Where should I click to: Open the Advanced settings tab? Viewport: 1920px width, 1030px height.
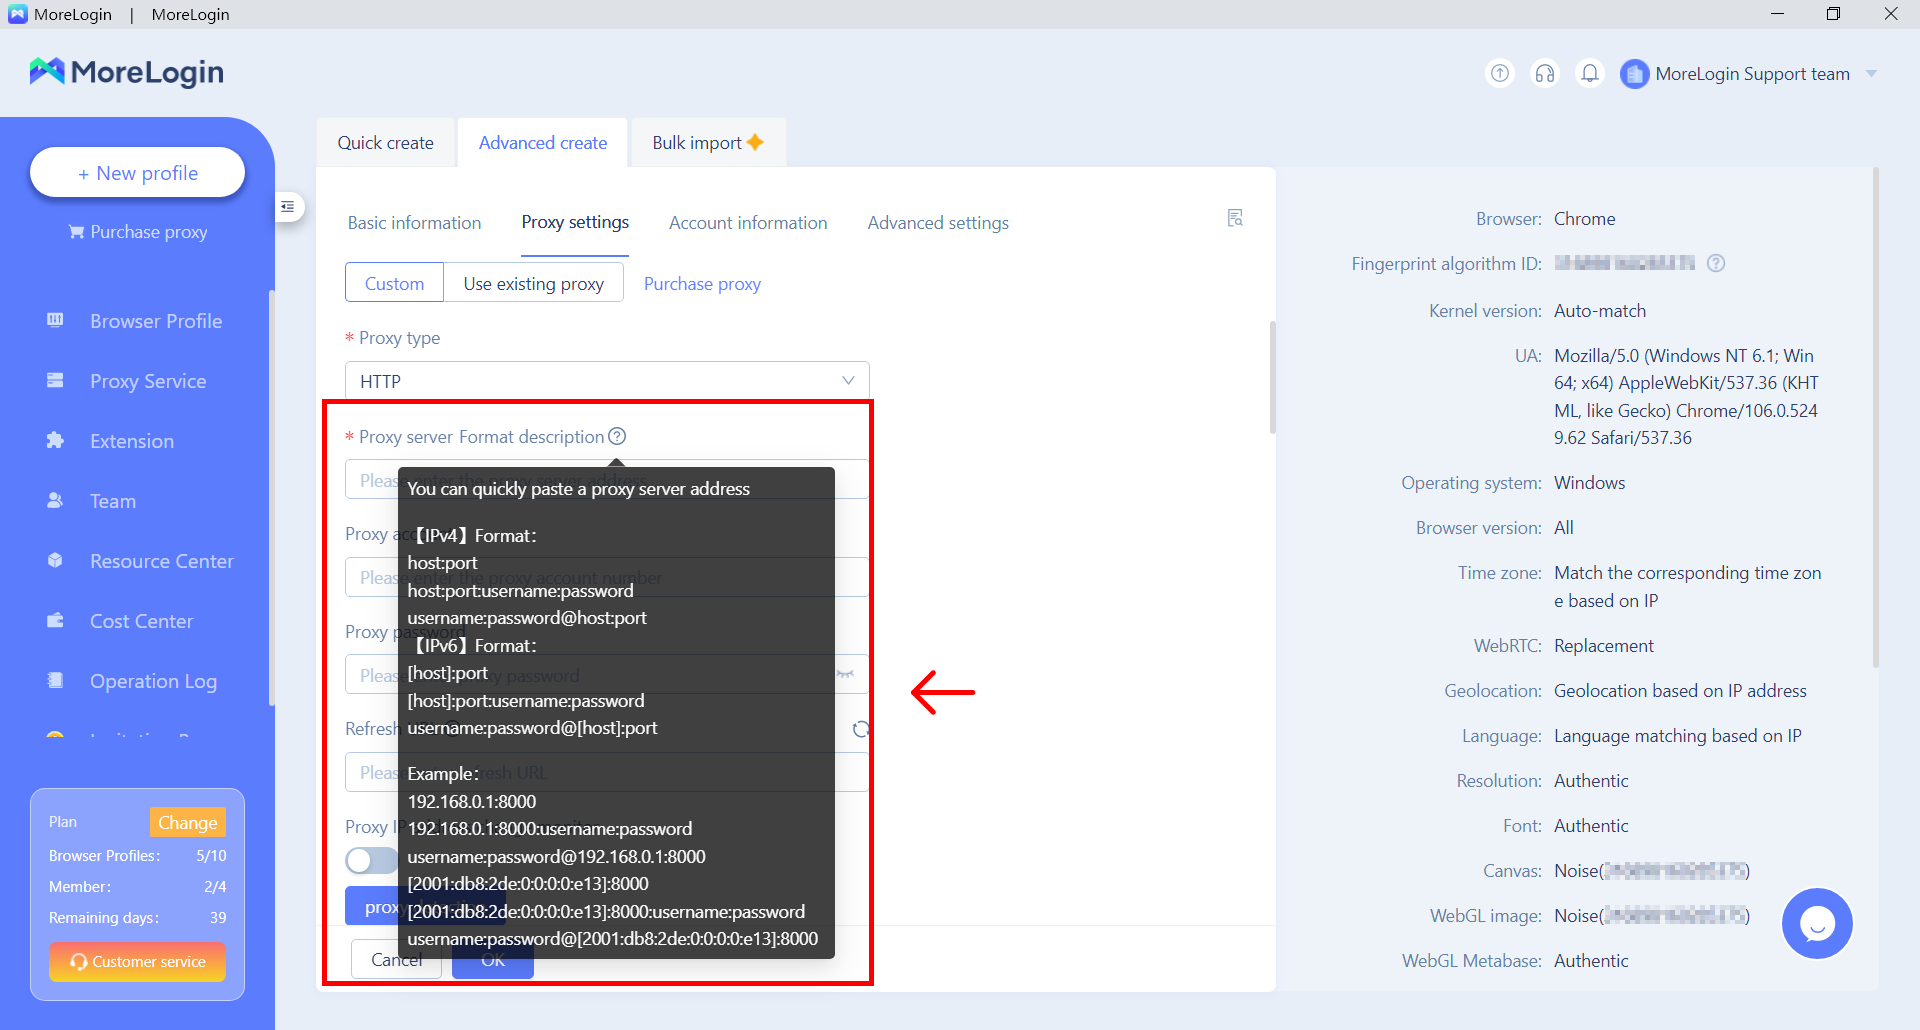[937, 223]
